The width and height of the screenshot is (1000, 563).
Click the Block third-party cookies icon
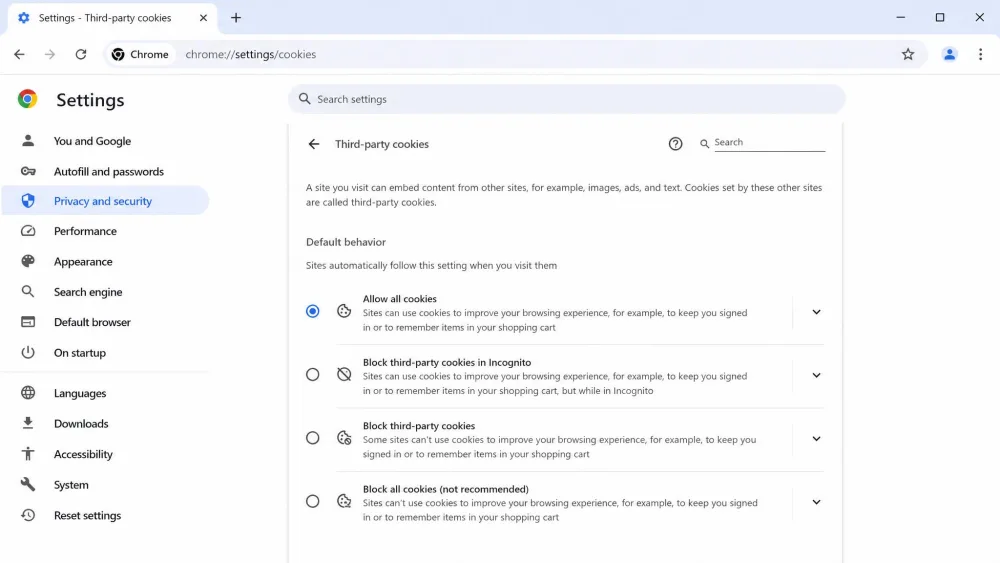point(344,438)
